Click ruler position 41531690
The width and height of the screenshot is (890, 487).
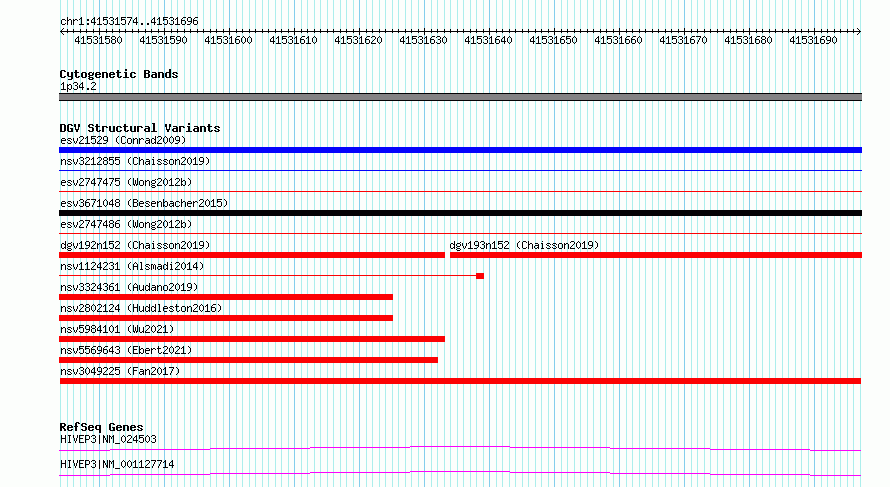813,40
